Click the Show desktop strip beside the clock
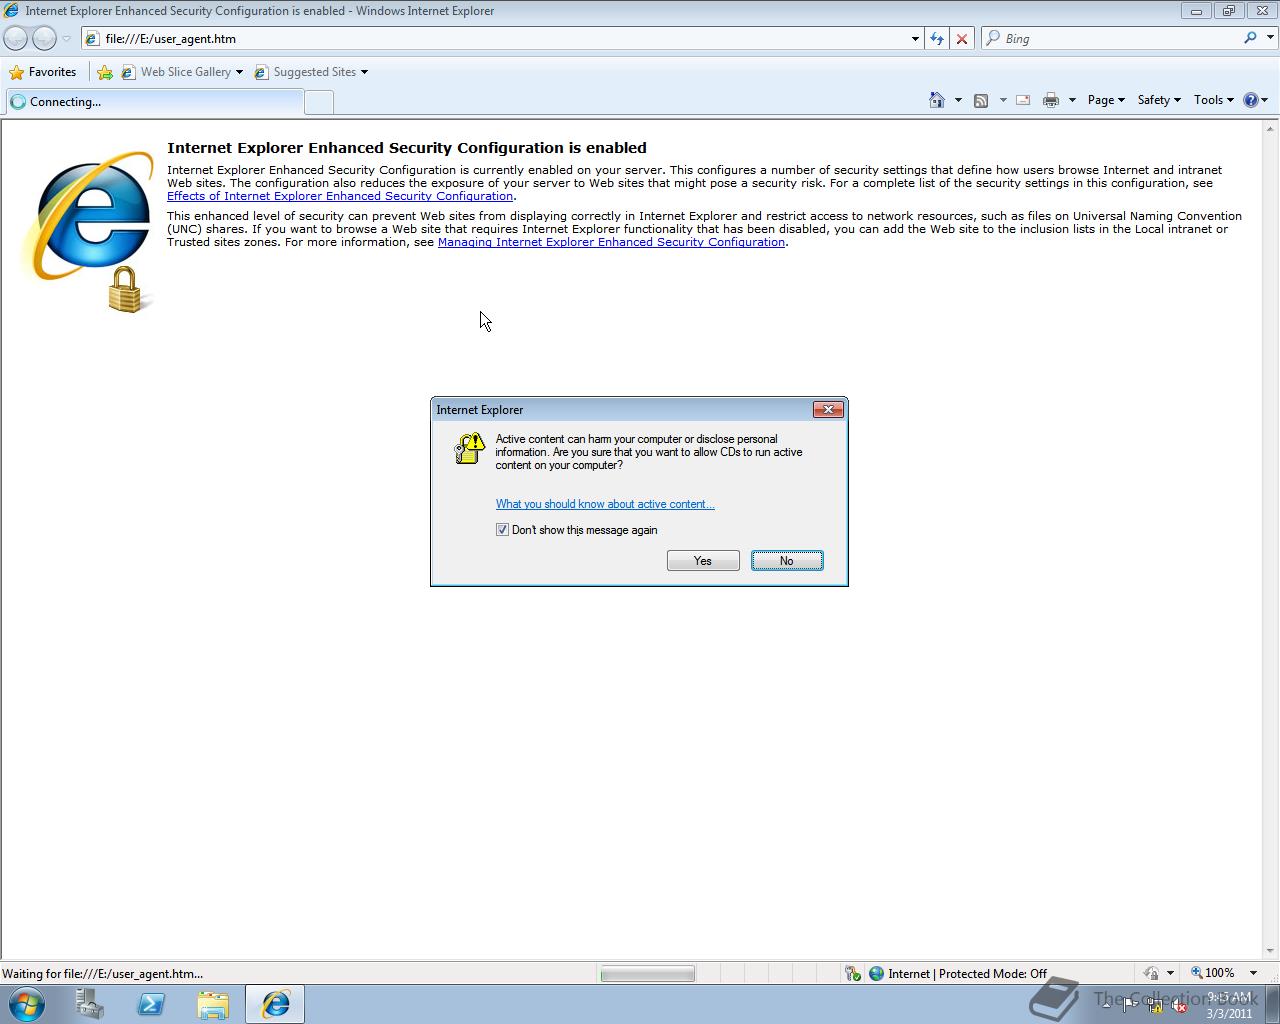Viewport: 1280px width, 1024px height. [1272, 1004]
